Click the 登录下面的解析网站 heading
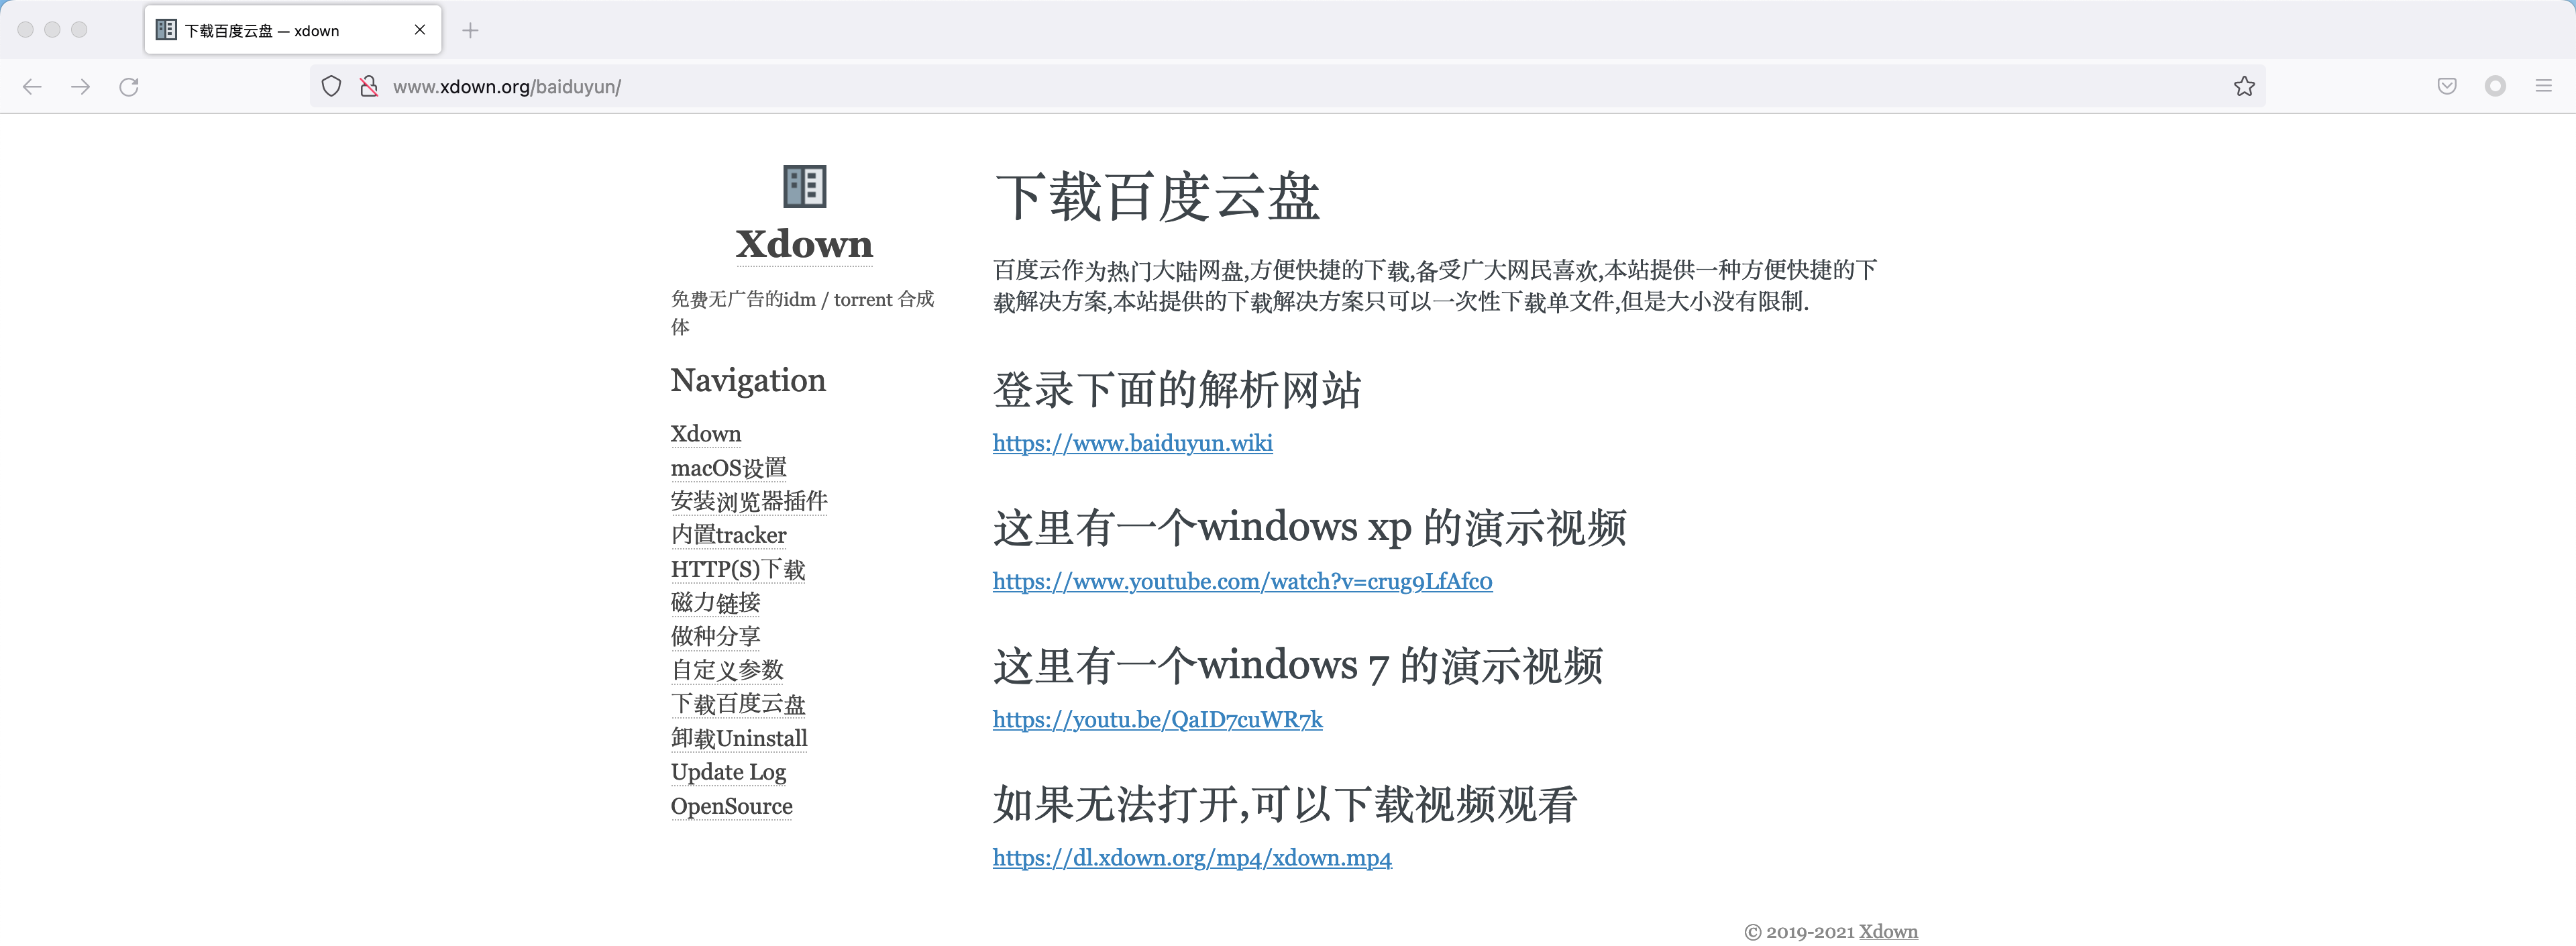Viewport: 2576px width, 946px height. pyautogui.click(x=1177, y=389)
